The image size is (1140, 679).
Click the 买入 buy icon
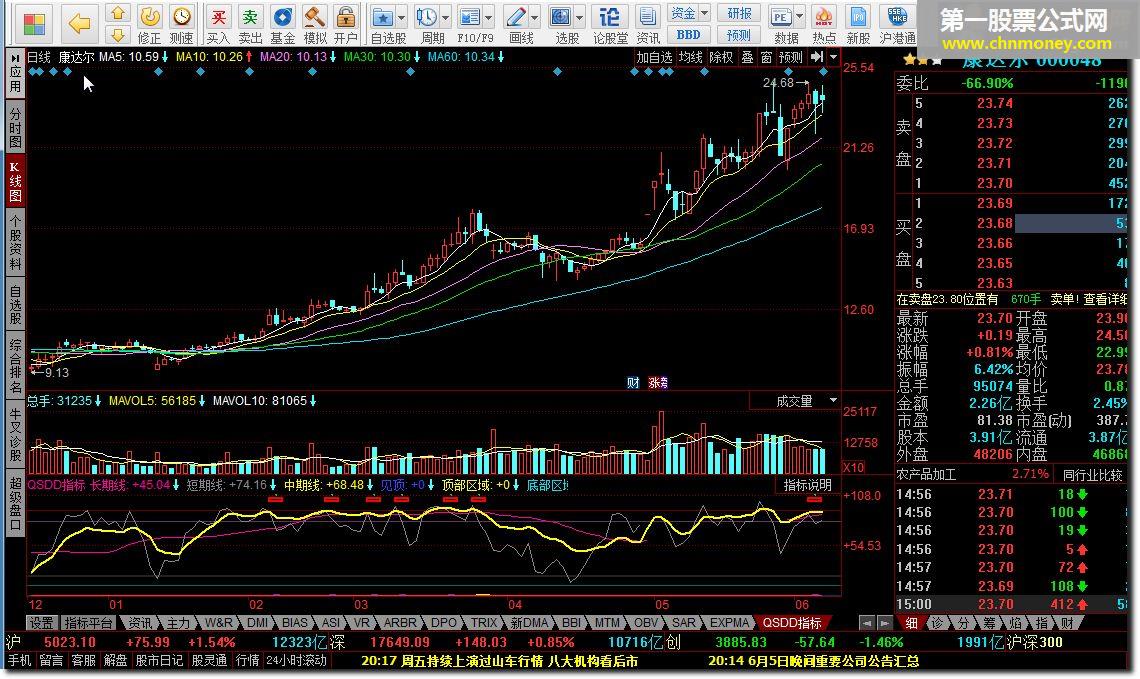coord(218,24)
